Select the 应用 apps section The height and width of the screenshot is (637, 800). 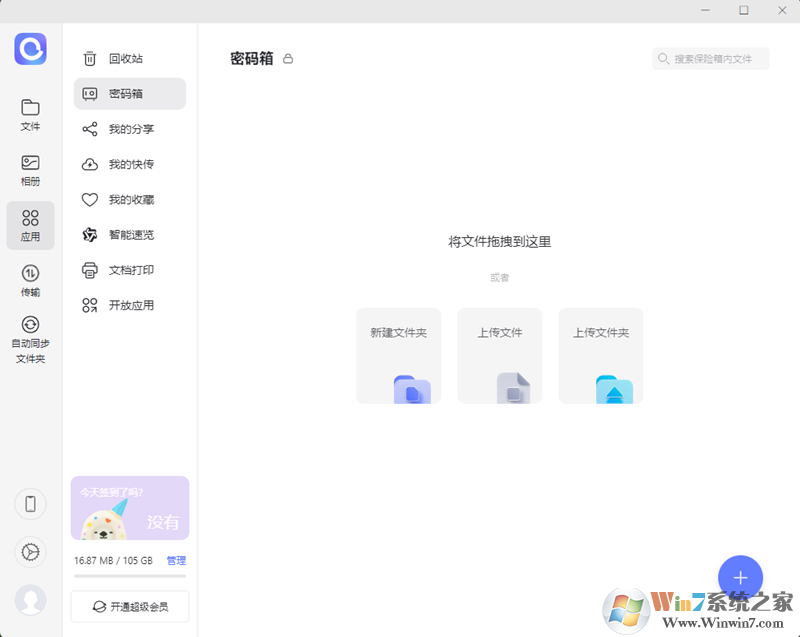(30, 225)
